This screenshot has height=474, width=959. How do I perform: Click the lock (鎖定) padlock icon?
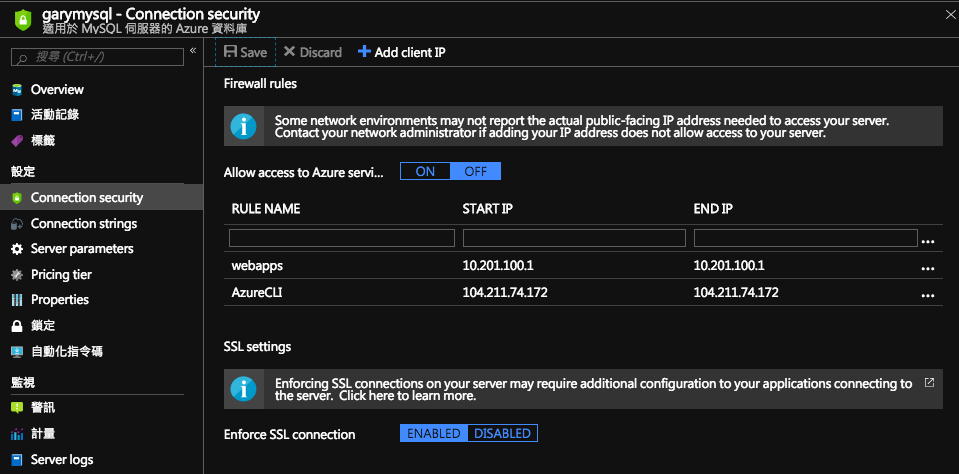[17, 326]
